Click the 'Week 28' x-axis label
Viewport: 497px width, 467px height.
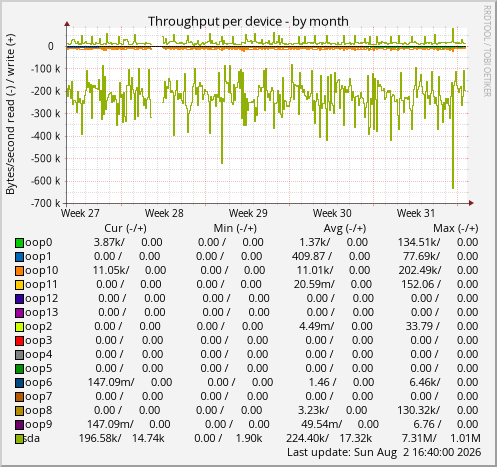click(x=164, y=213)
